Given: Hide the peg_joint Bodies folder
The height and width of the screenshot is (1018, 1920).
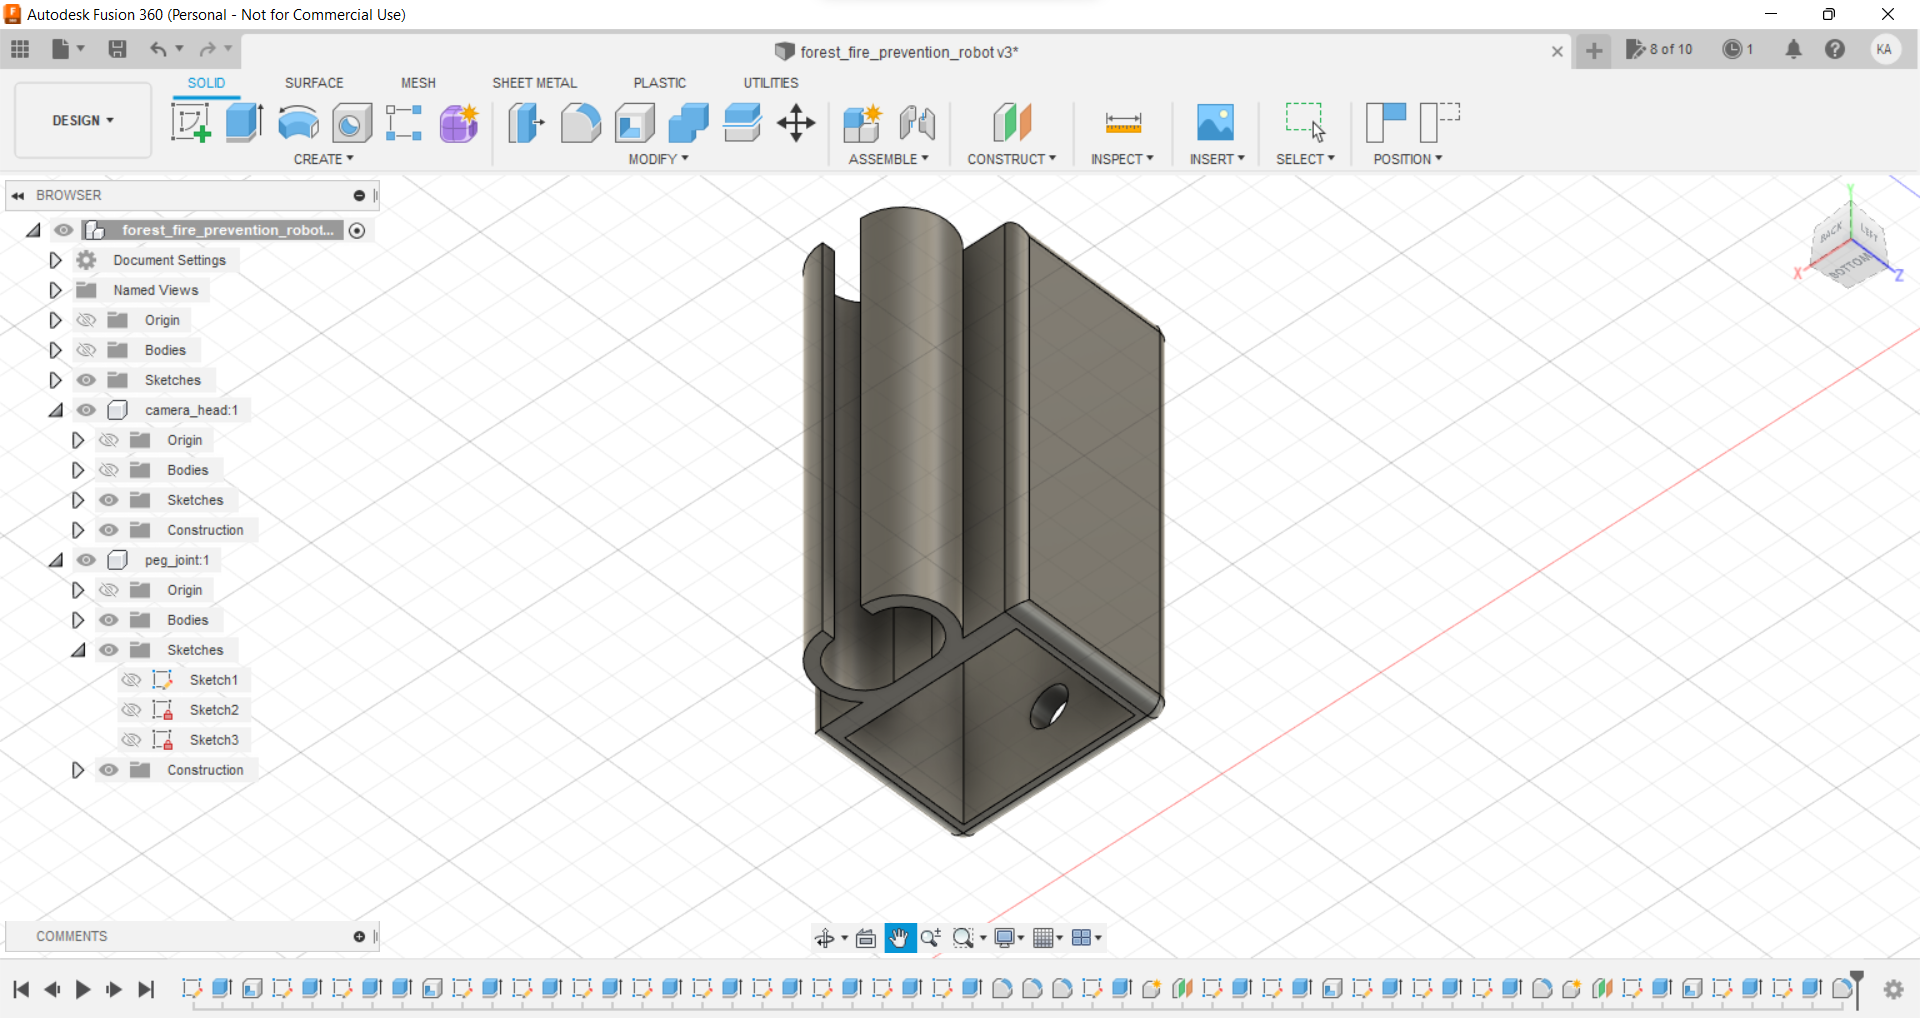Looking at the screenshot, I should pos(109,620).
